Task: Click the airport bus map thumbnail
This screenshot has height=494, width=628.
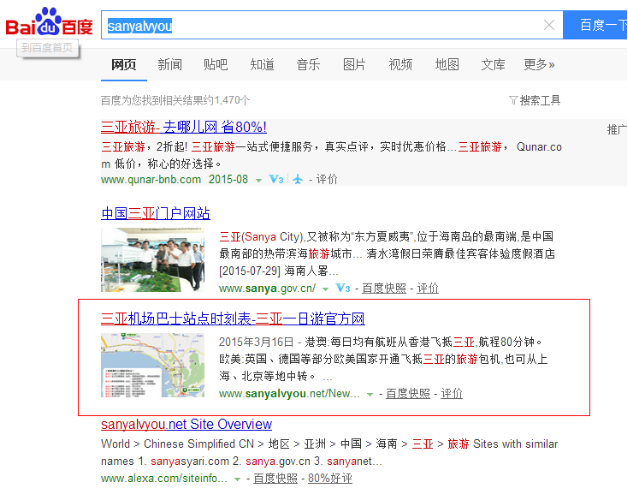Action: (x=153, y=365)
